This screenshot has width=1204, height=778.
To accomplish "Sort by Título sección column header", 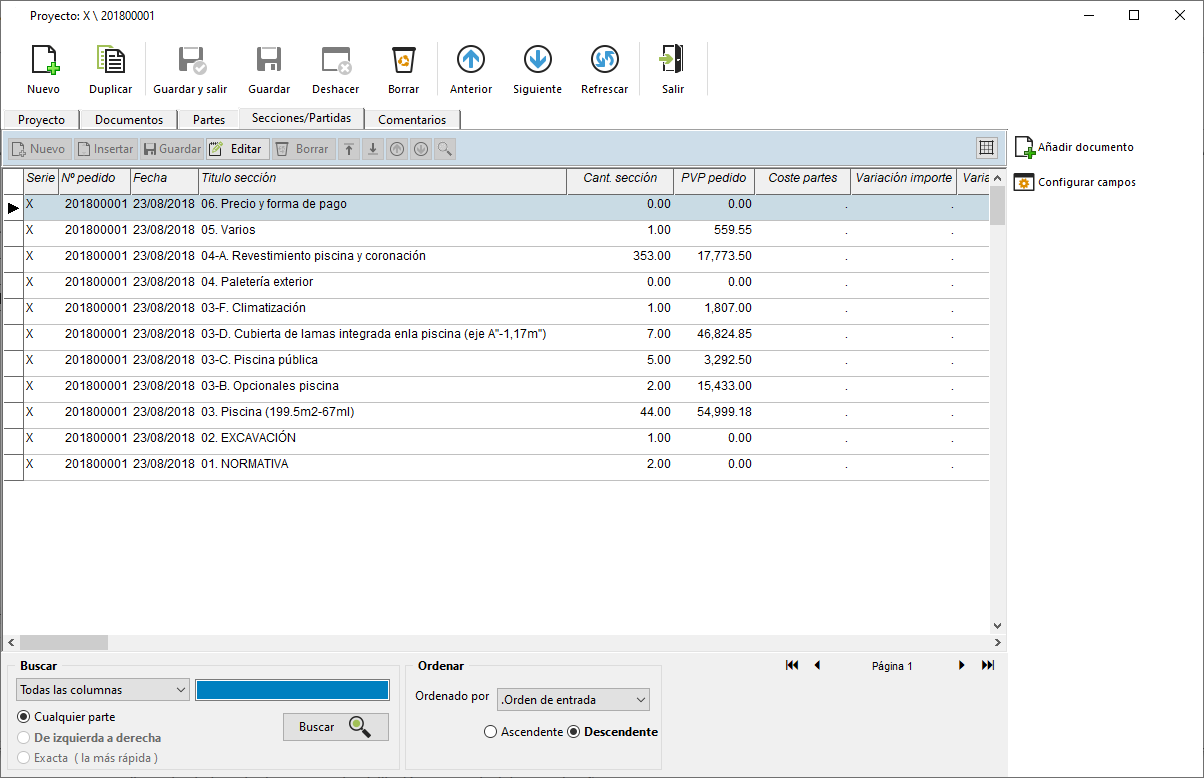I will [382, 179].
